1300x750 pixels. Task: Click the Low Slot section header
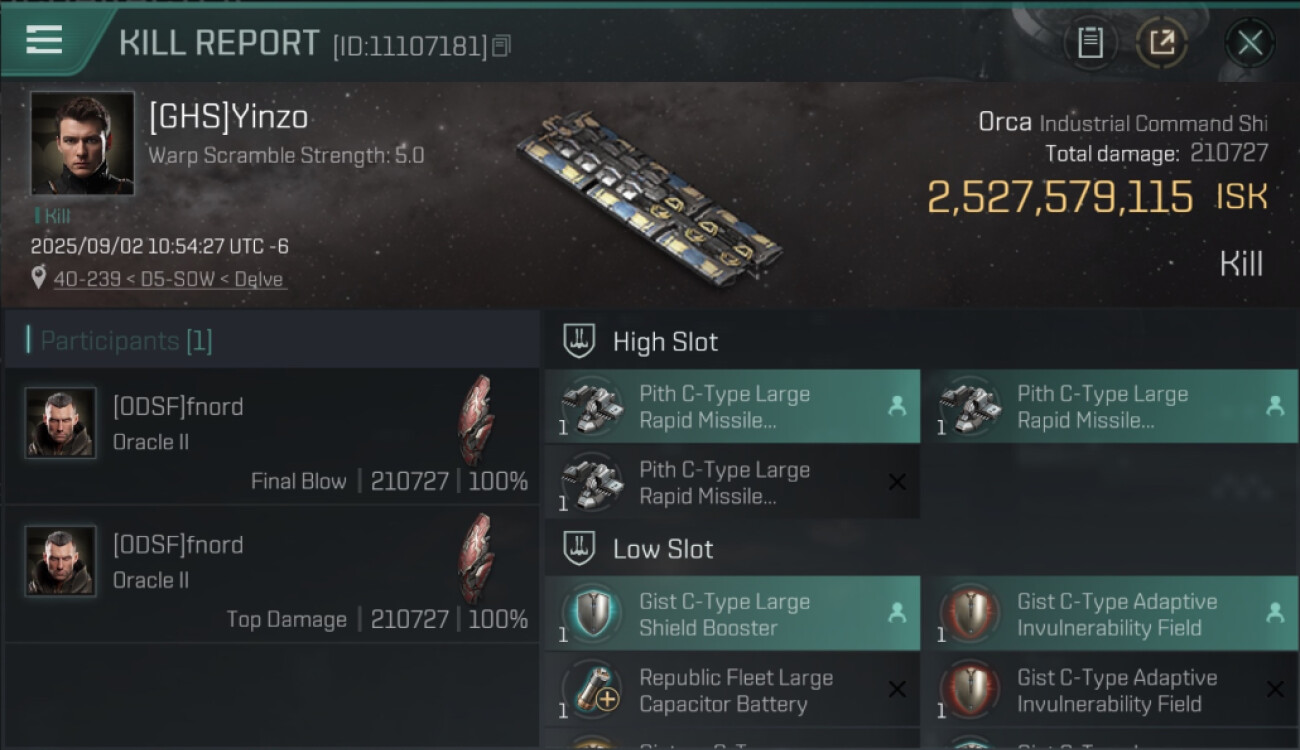(x=663, y=549)
